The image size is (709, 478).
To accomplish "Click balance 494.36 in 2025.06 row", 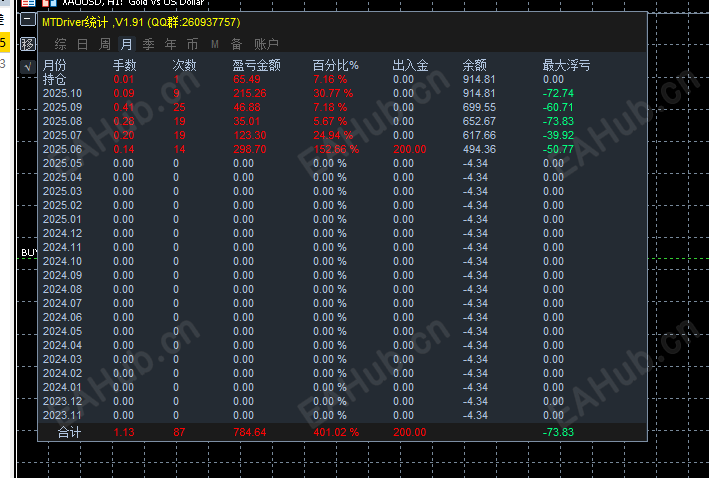I will tap(479, 150).
